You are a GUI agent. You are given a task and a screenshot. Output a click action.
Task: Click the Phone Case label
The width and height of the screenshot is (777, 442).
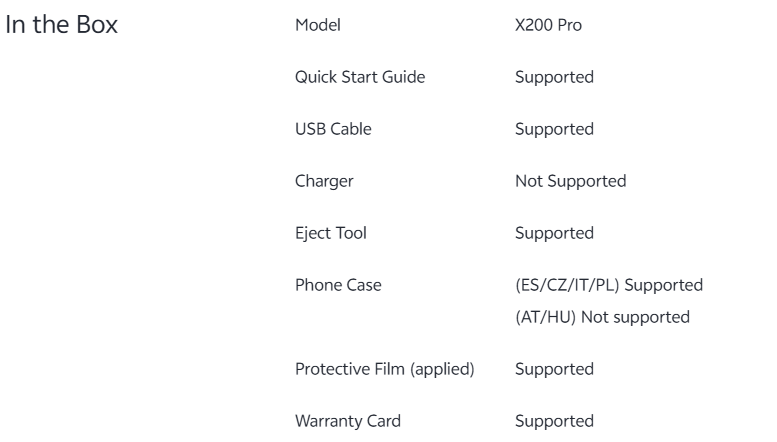click(x=338, y=285)
